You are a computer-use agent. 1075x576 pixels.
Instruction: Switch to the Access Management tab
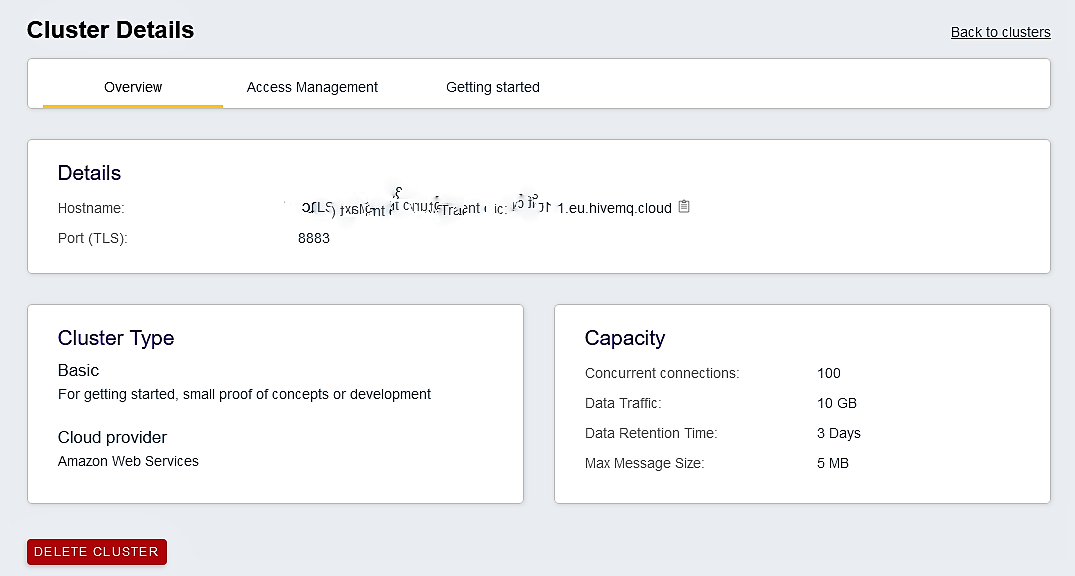click(312, 87)
